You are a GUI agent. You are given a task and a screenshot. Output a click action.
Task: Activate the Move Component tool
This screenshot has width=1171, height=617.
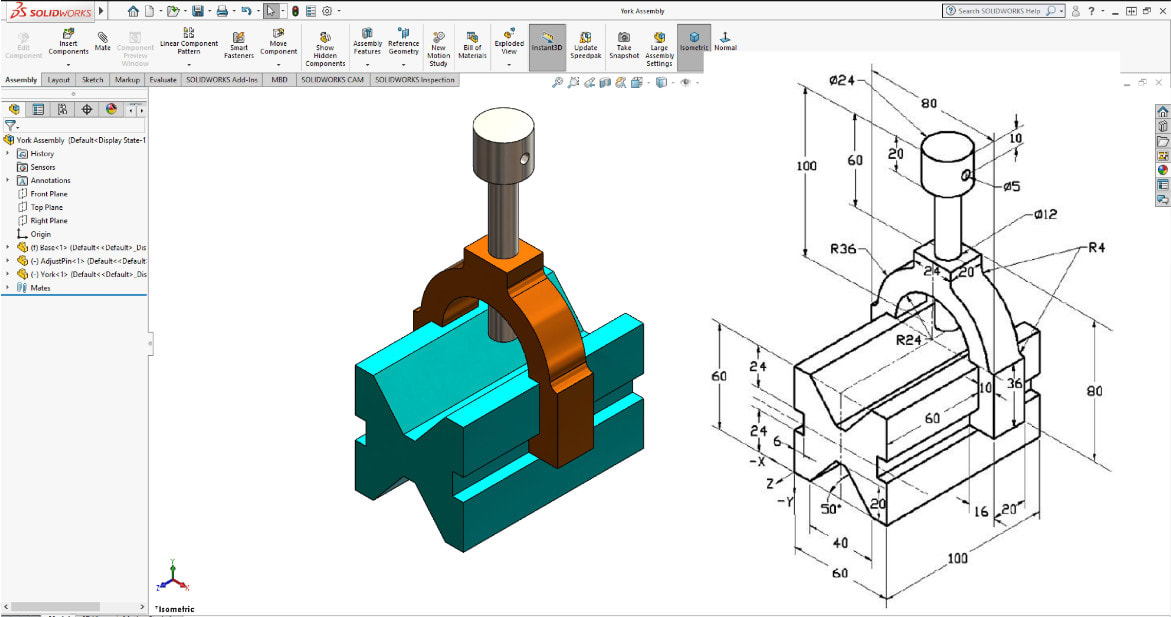279,42
